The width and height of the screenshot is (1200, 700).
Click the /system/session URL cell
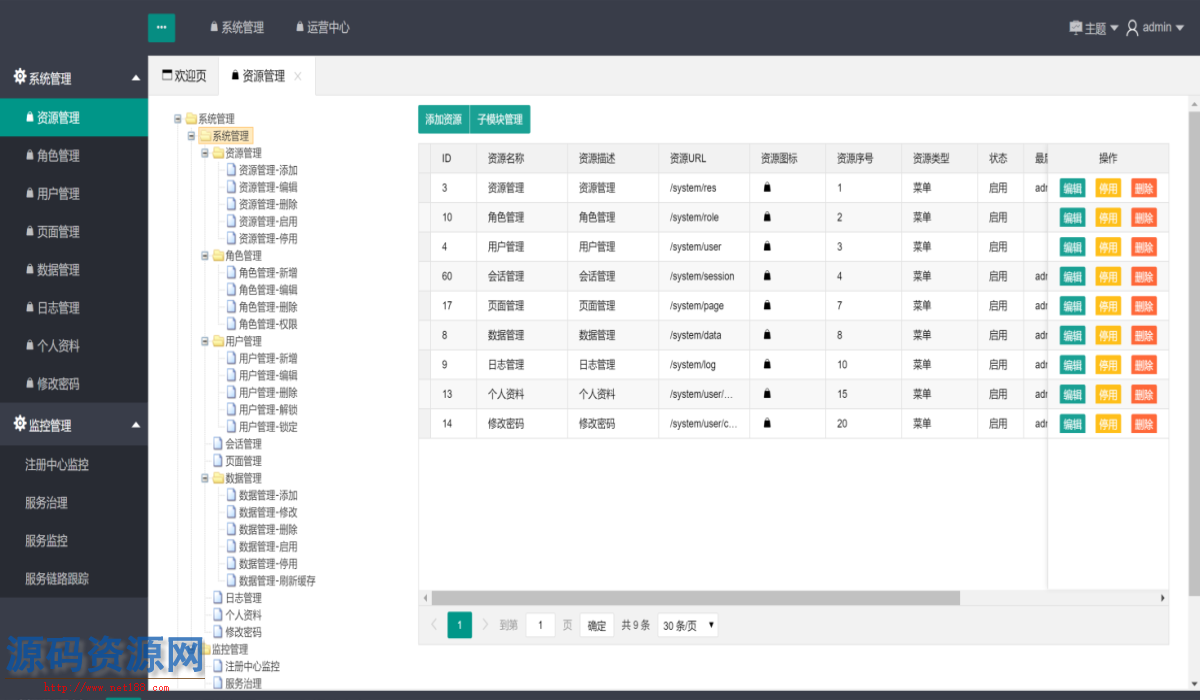click(702, 276)
